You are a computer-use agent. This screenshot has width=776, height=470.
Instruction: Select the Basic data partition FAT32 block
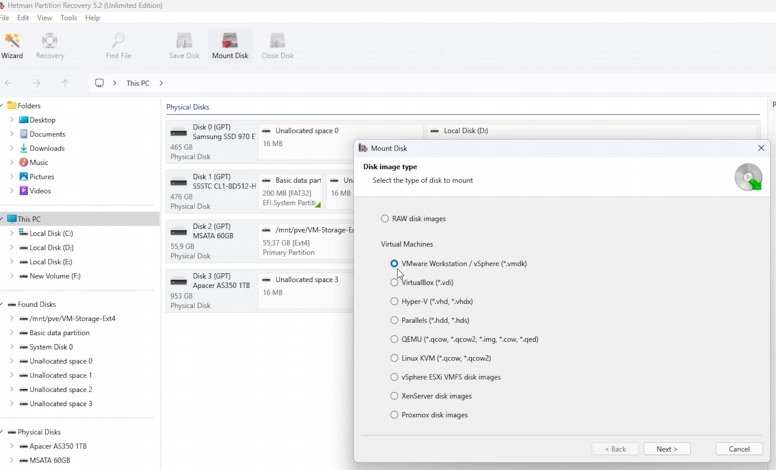tap(291, 192)
